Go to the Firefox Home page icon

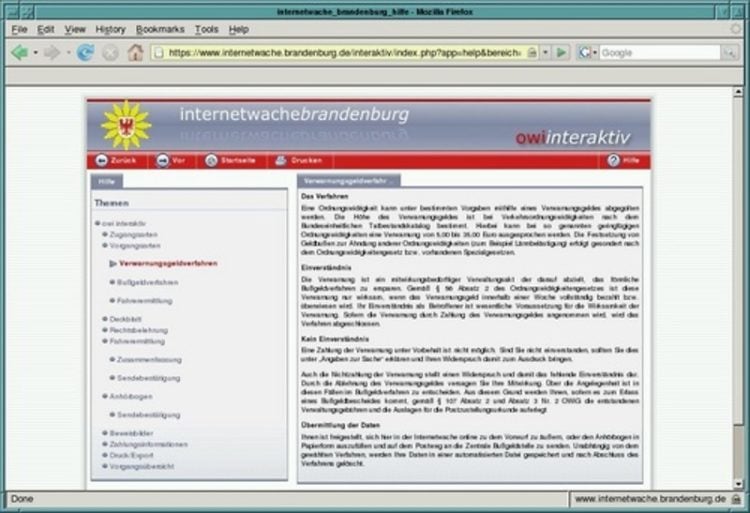click(x=135, y=52)
